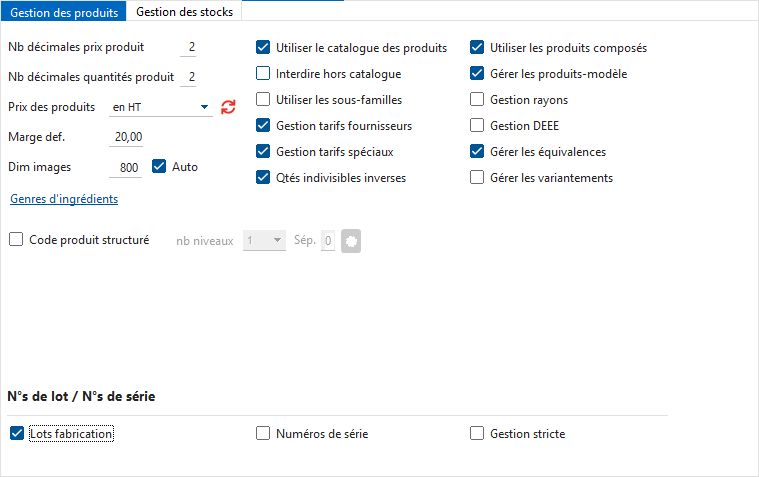
Task: Toggle Utiliser les sous-familles checkbox
Action: [x=263, y=100]
